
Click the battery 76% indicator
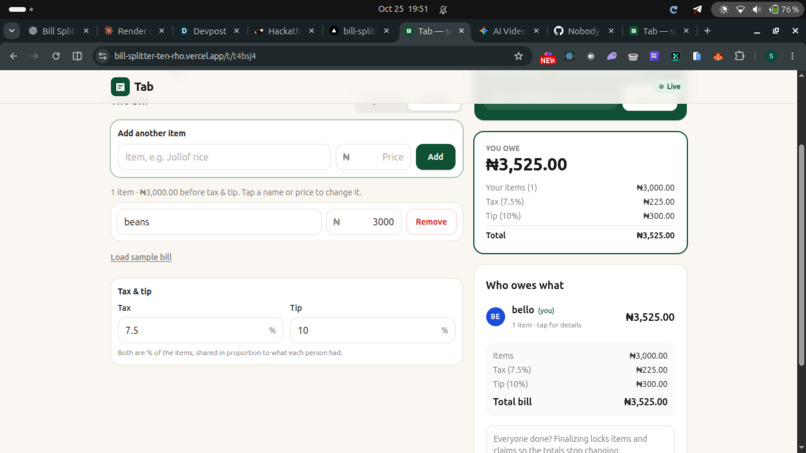(783, 9)
